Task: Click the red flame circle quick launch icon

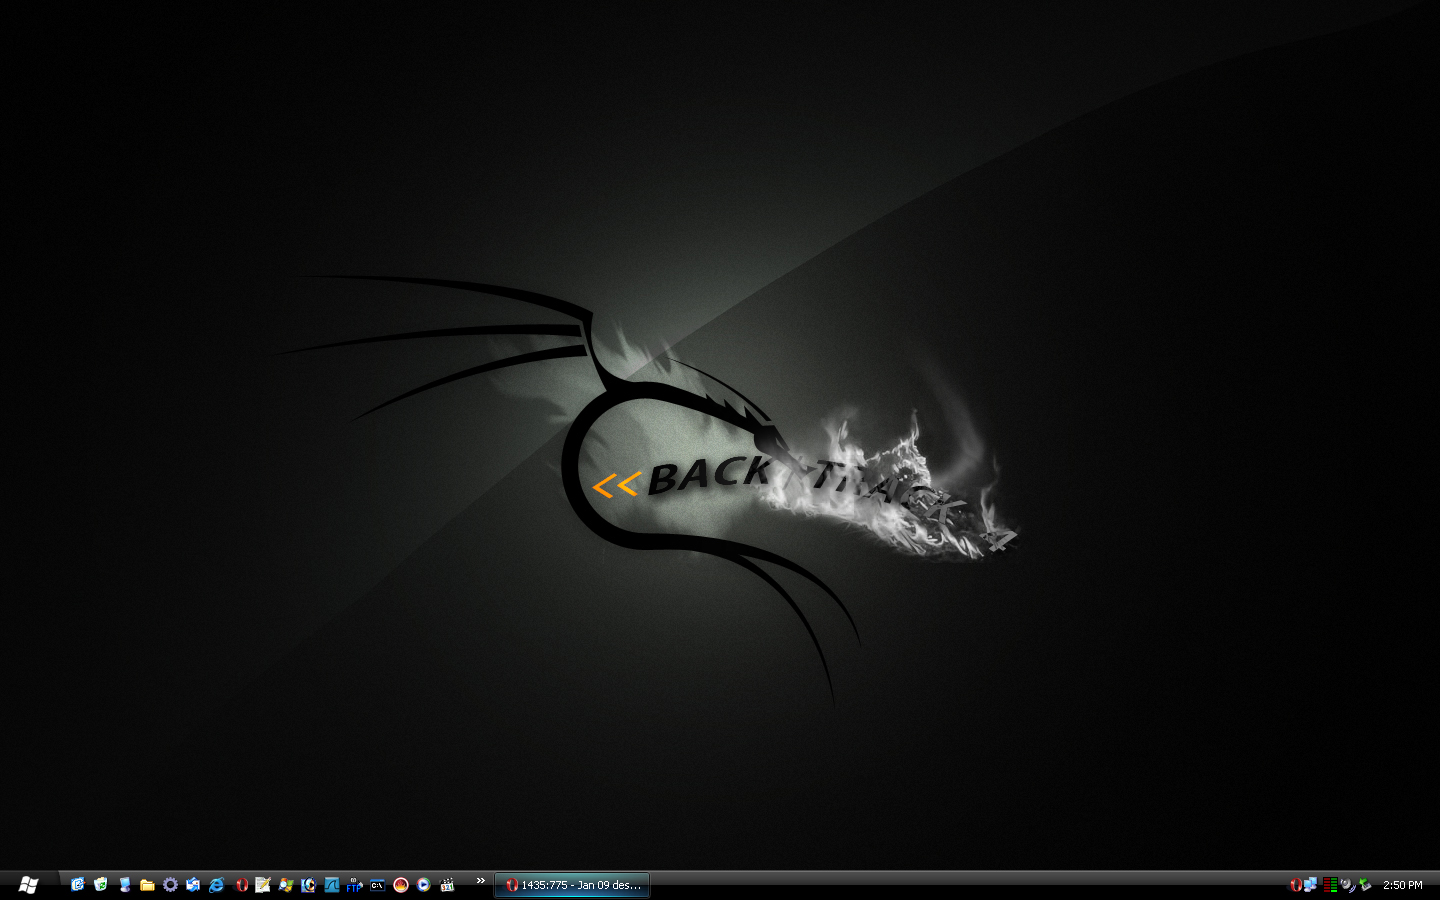Action: click(400, 885)
